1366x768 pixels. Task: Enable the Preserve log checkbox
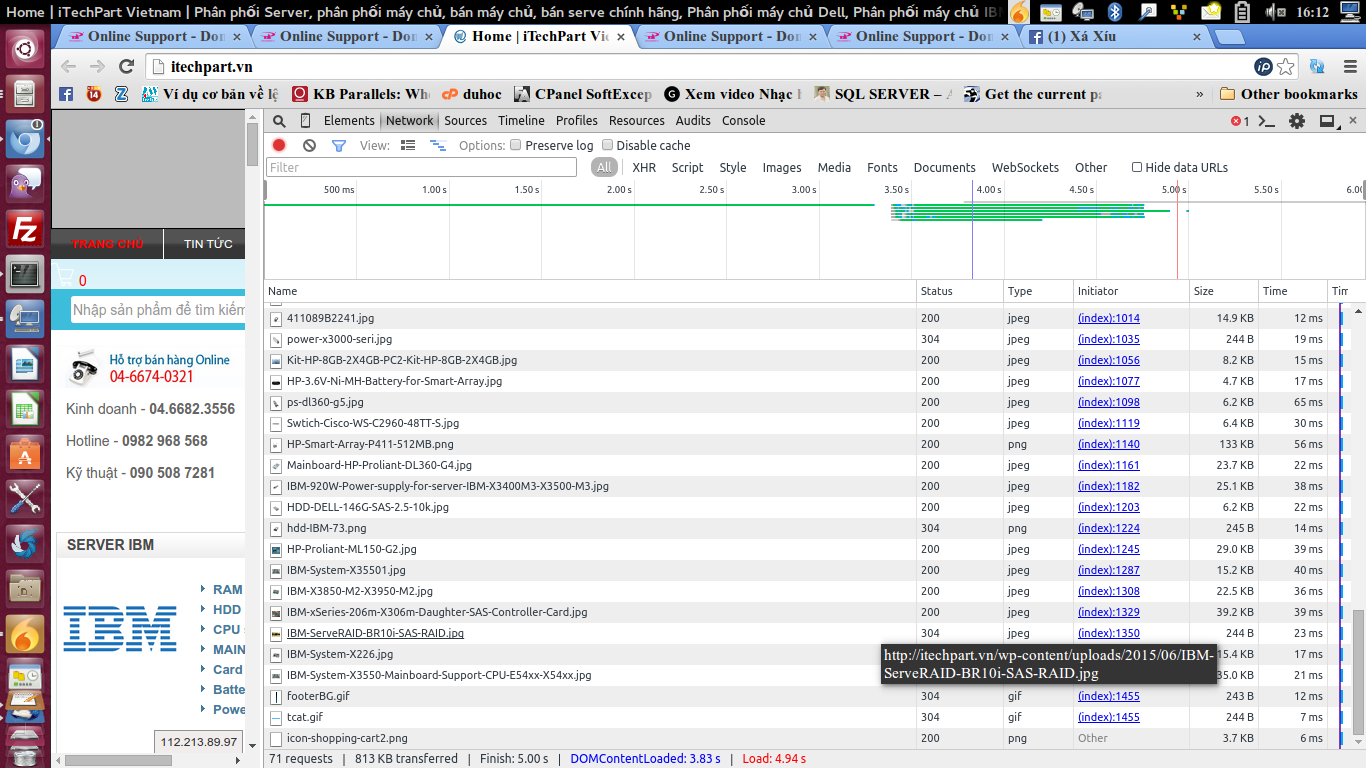[x=516, y=145]
